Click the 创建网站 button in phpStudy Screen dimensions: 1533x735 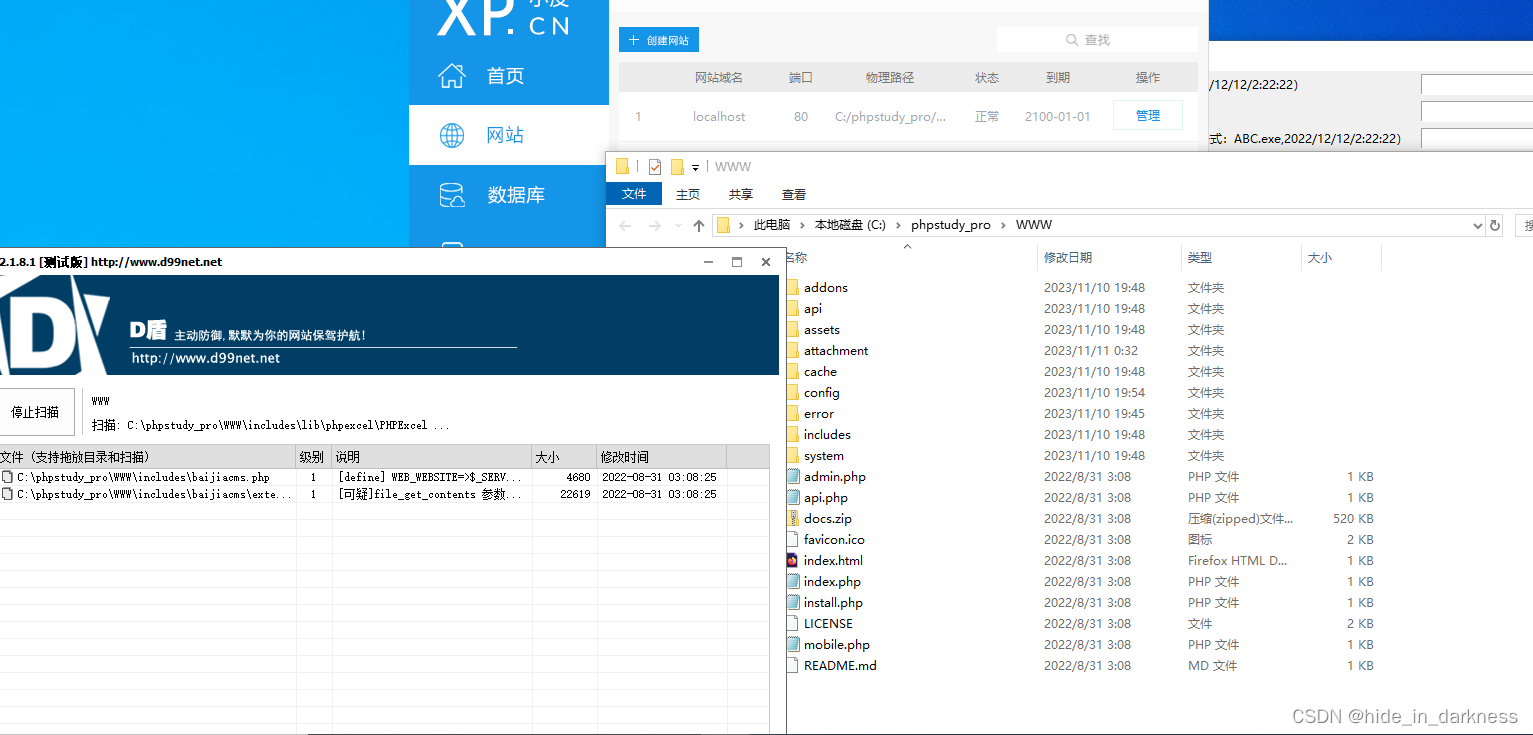[x=658, y=40]
